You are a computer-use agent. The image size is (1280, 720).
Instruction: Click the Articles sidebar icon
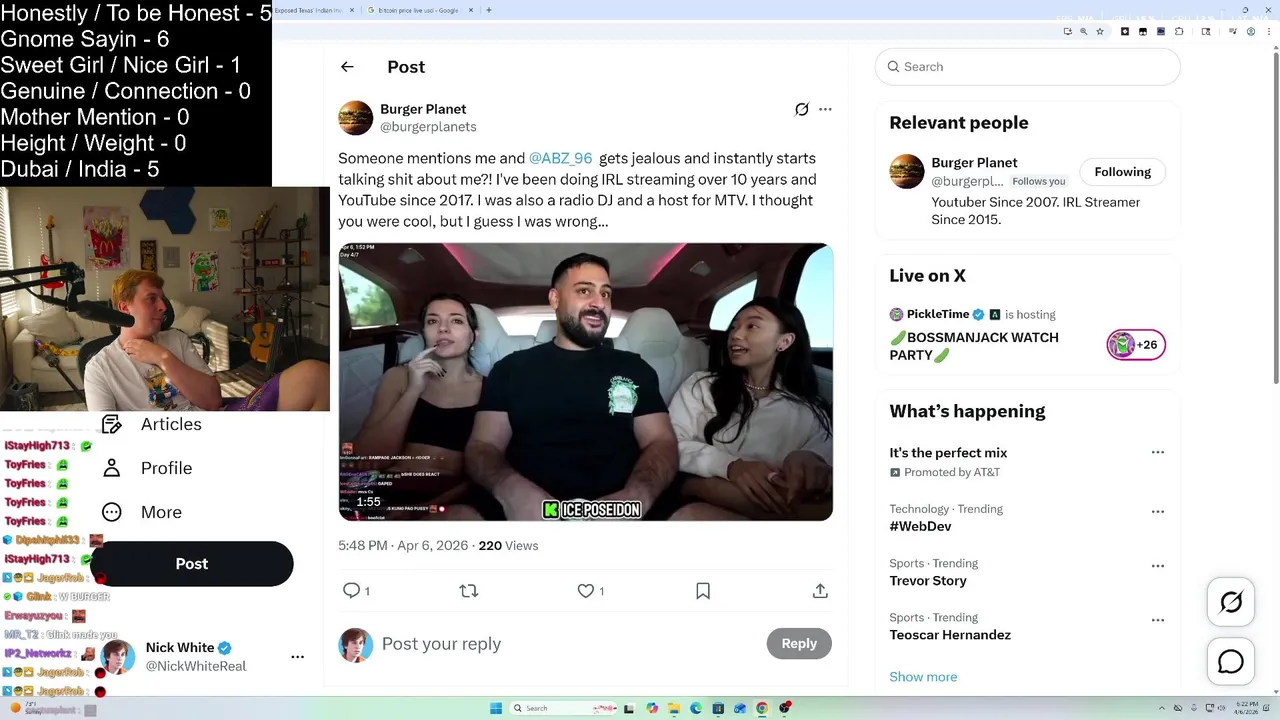click(x=112, y=424)
